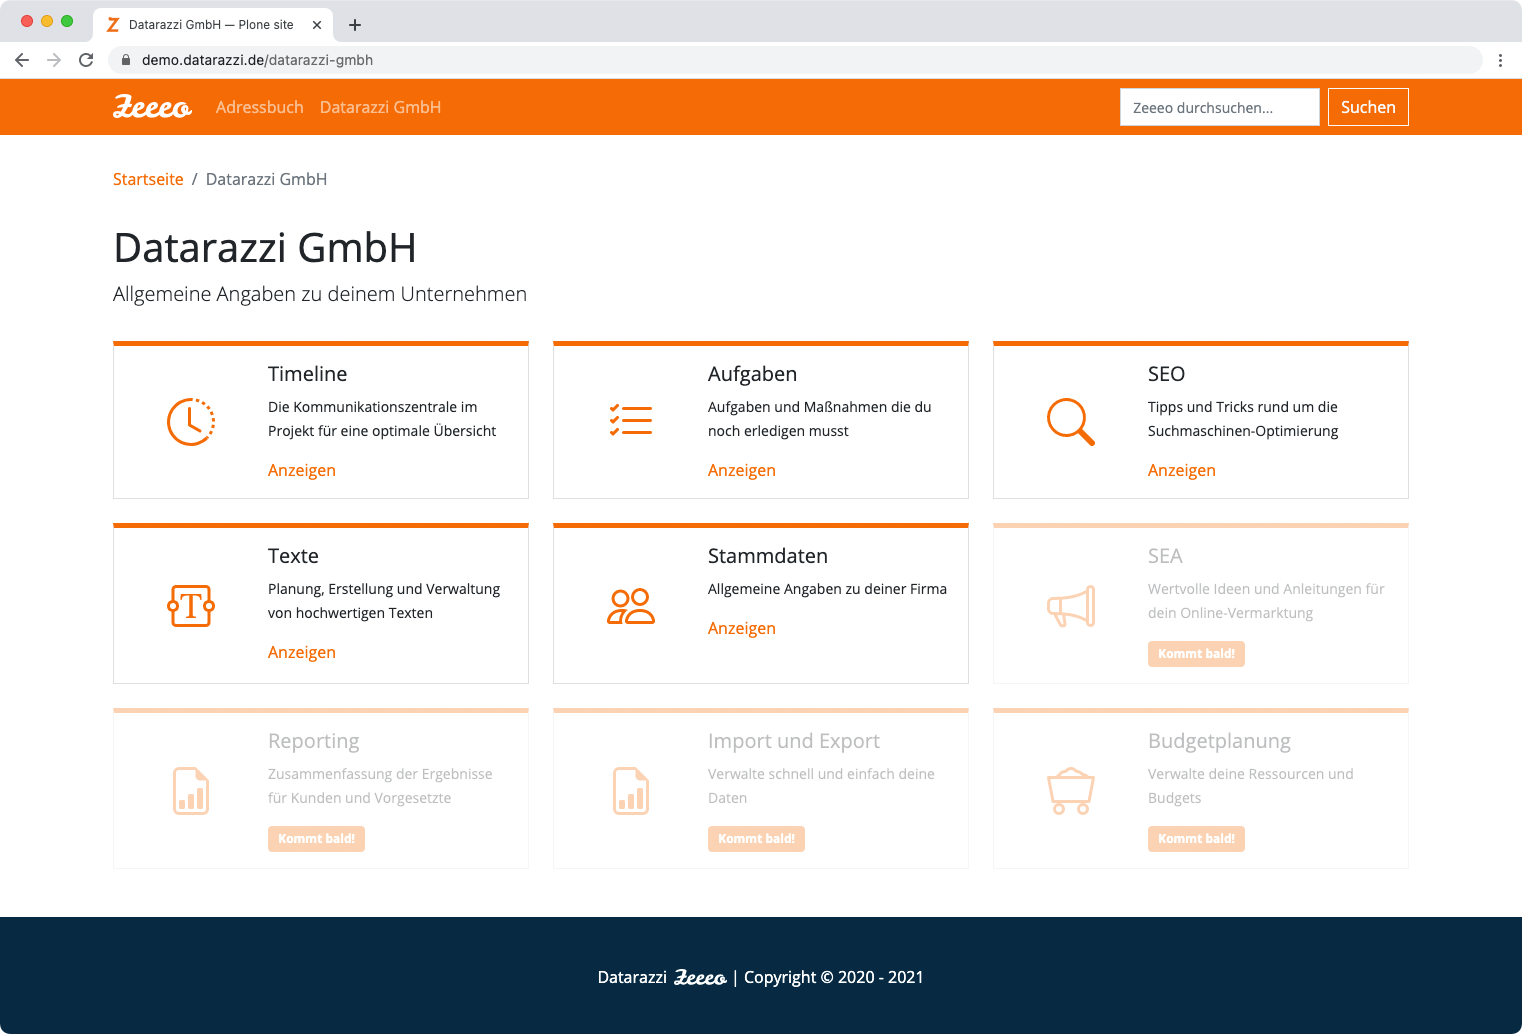Open Anzeigen link under Stammdaten
The height and width of the screenshot is (1034, 1522).
(x=742, y=628)
